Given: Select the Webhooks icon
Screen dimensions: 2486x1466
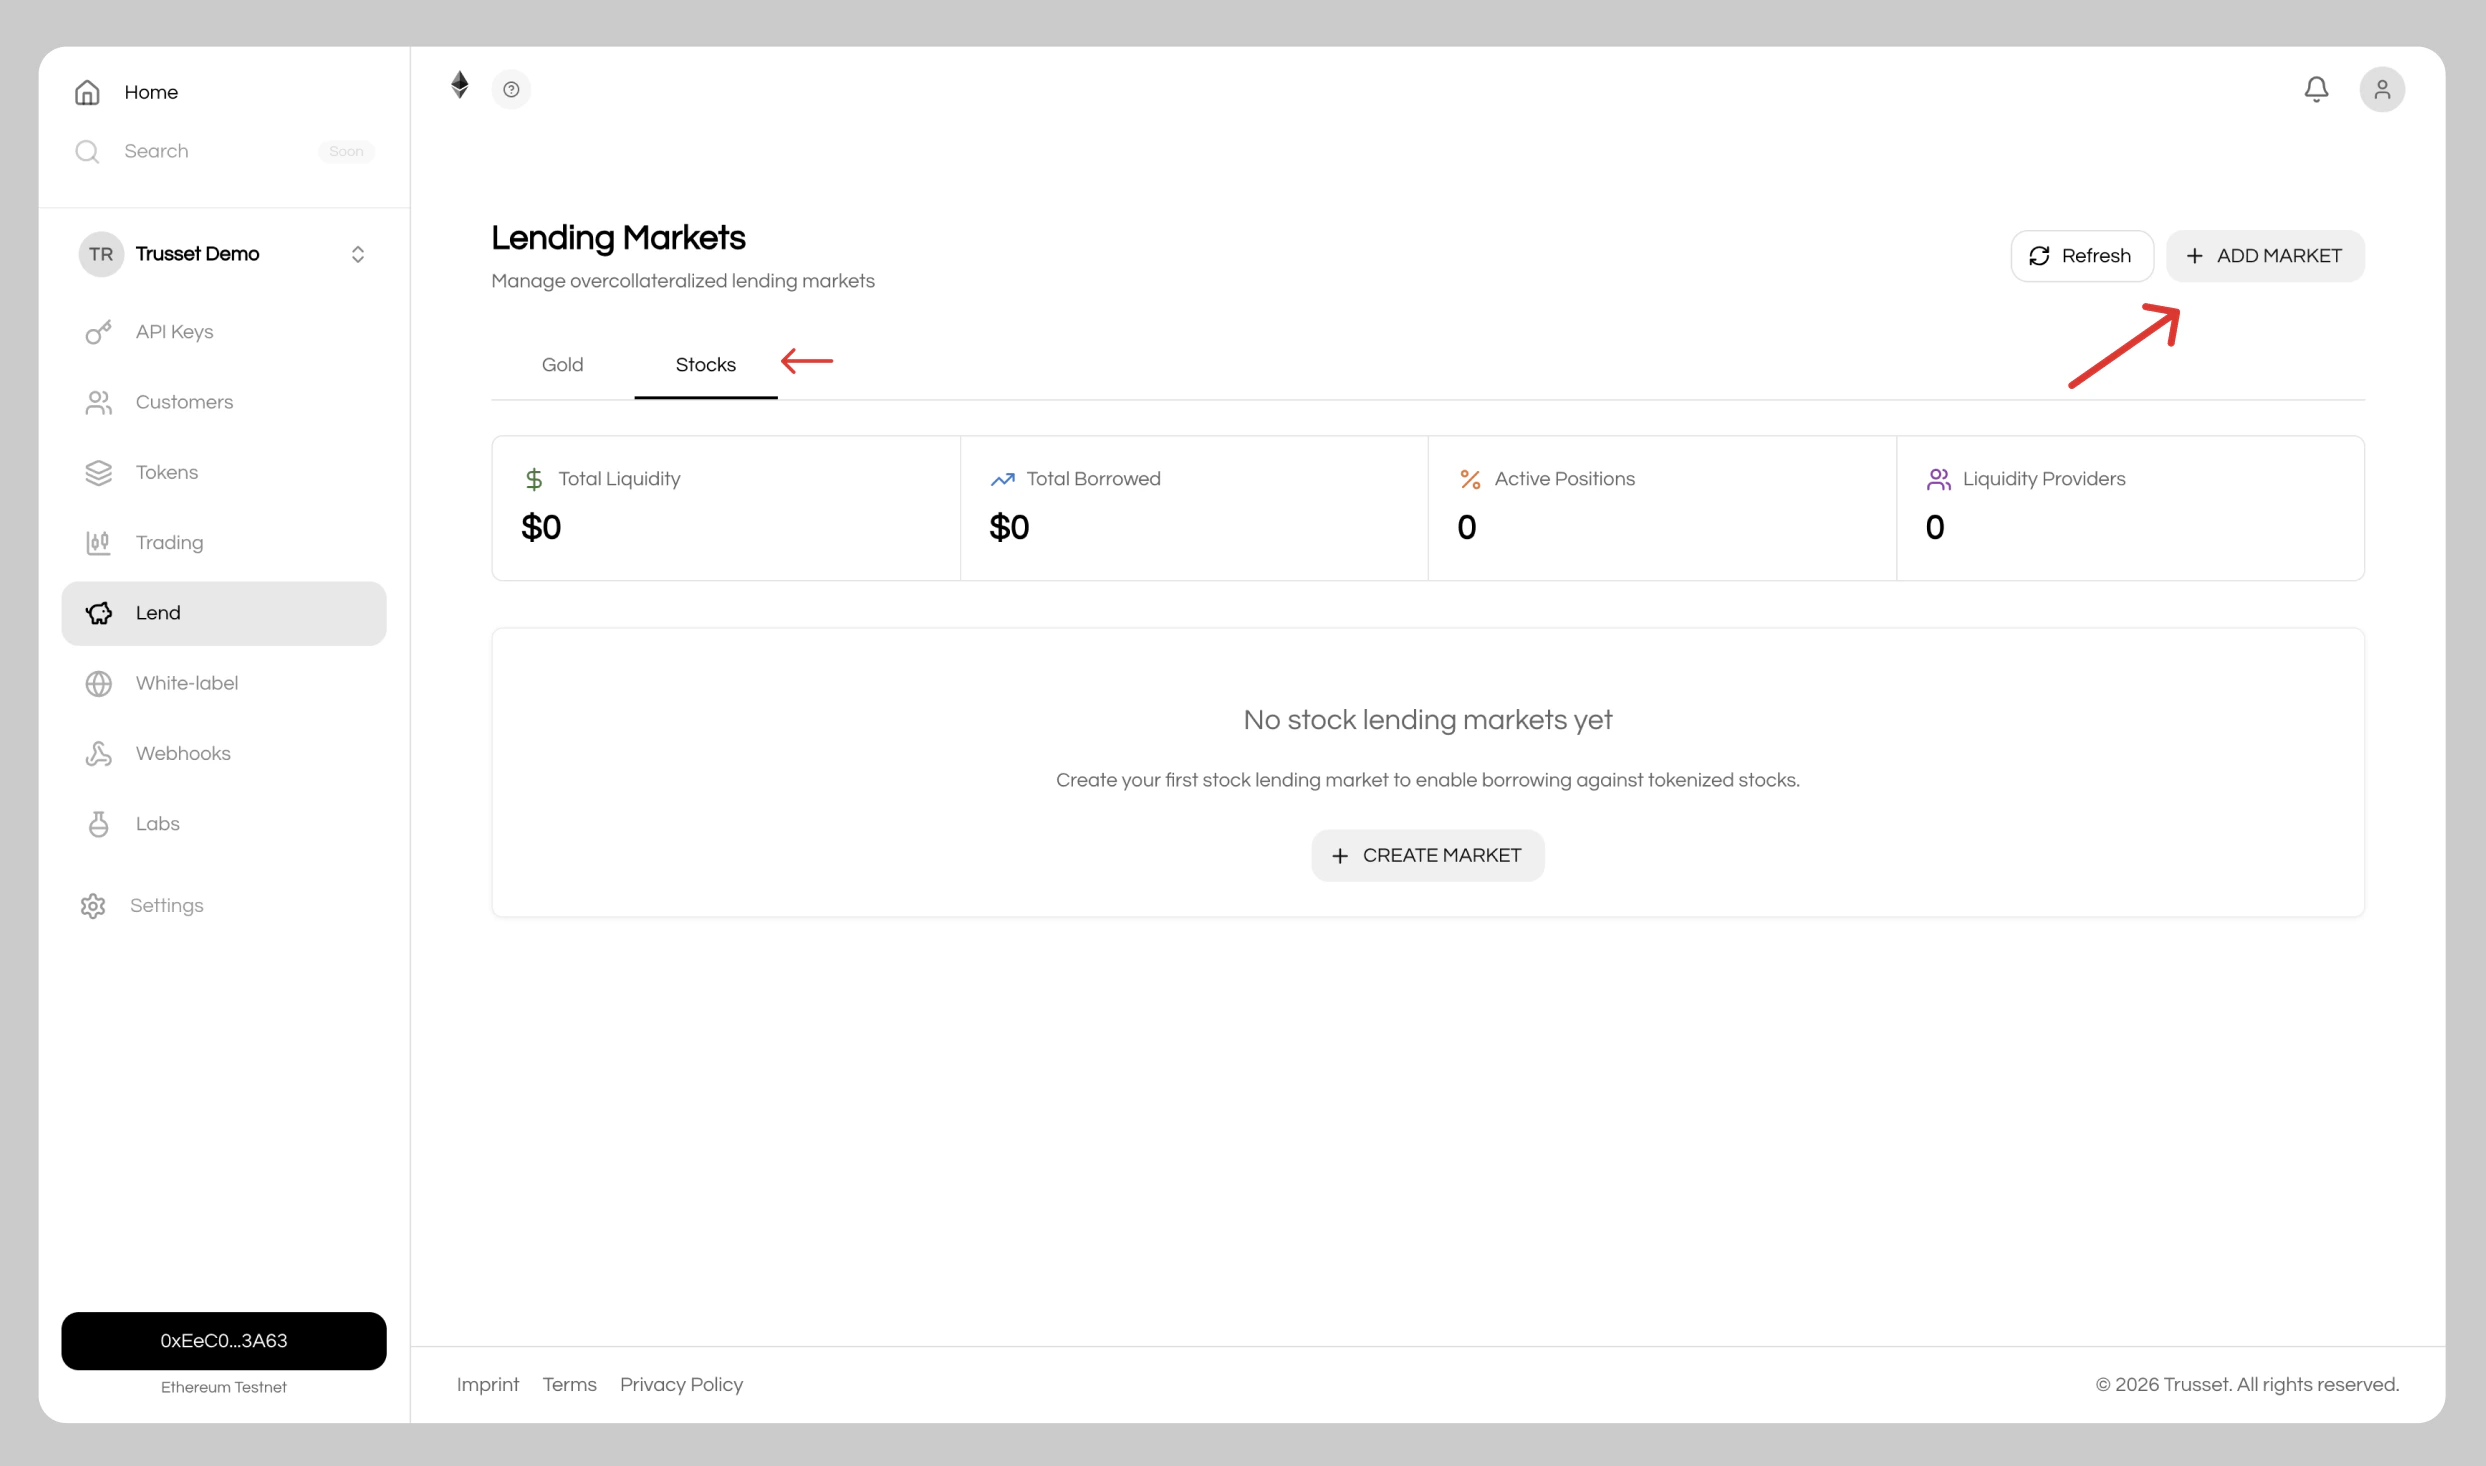Looking at the screenshot, I should click(x=98, y=753).
